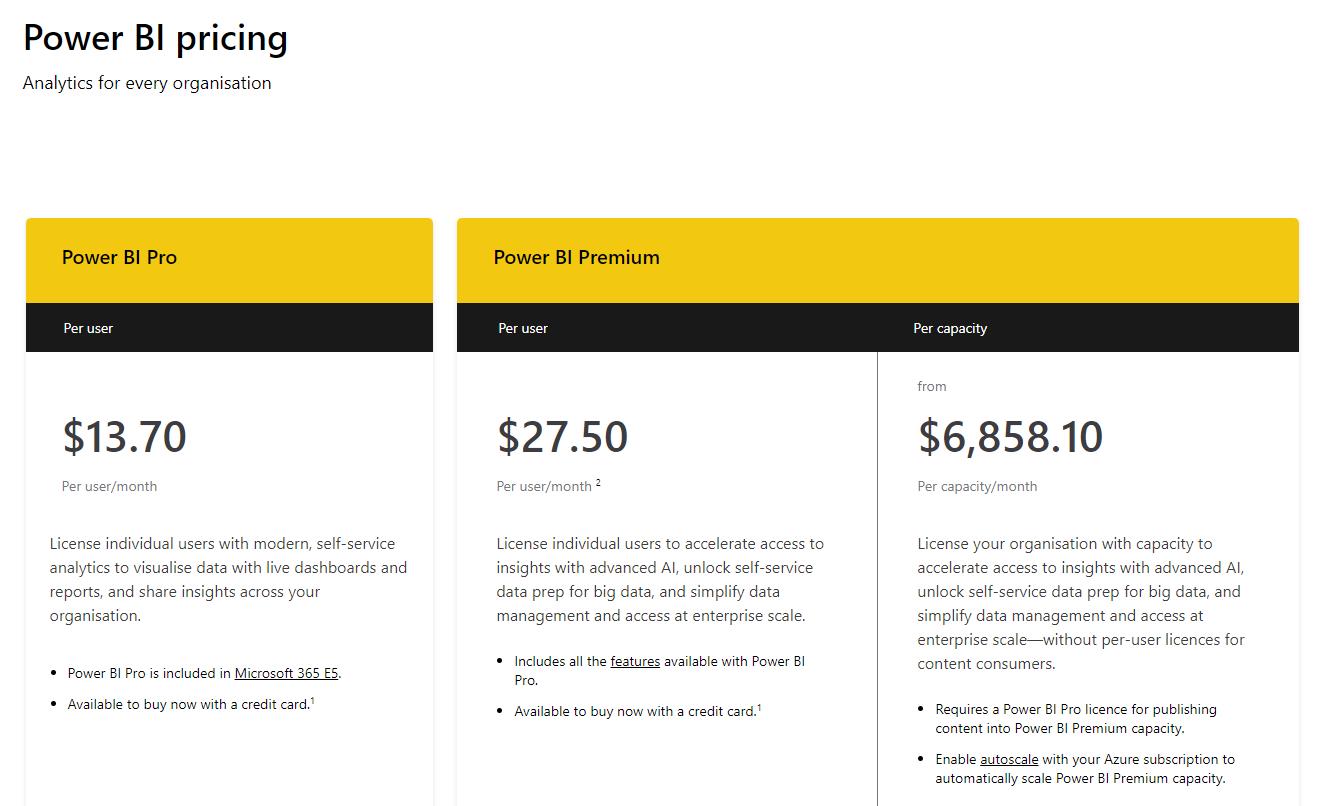Screen dimensions: 1322x806
Task: Click the $6,858.10 price
Action: tap(1010, 437)
